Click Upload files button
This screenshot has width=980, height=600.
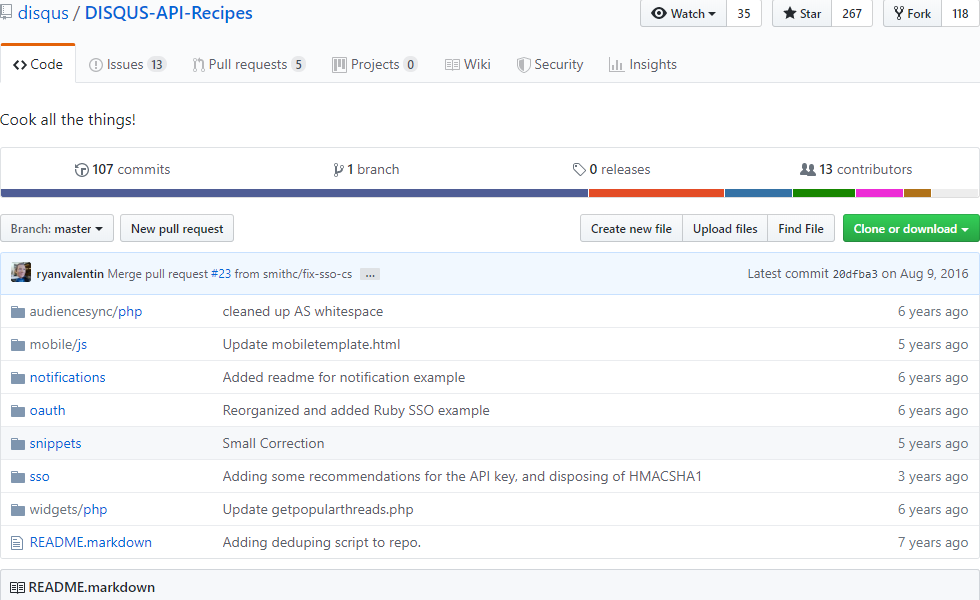click(725, 229)
